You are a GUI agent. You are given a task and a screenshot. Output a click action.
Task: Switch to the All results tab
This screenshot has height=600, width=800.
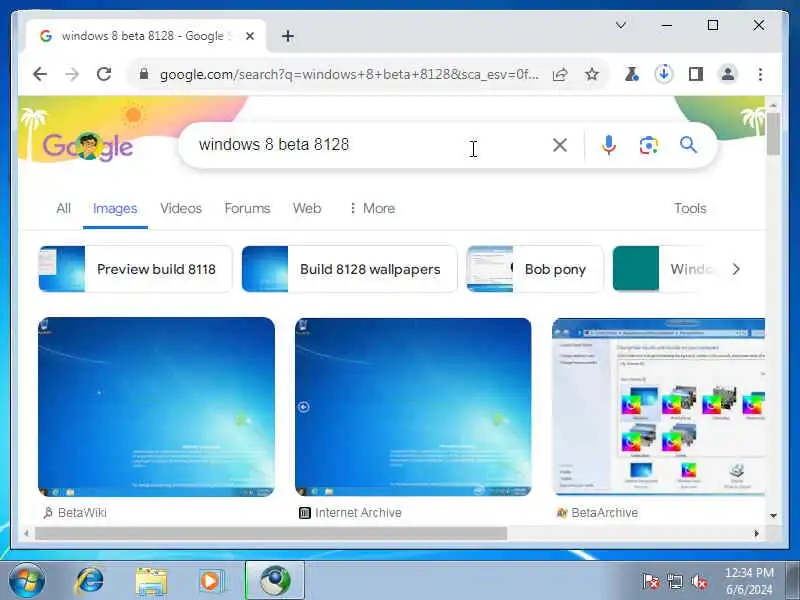point(63,208)
